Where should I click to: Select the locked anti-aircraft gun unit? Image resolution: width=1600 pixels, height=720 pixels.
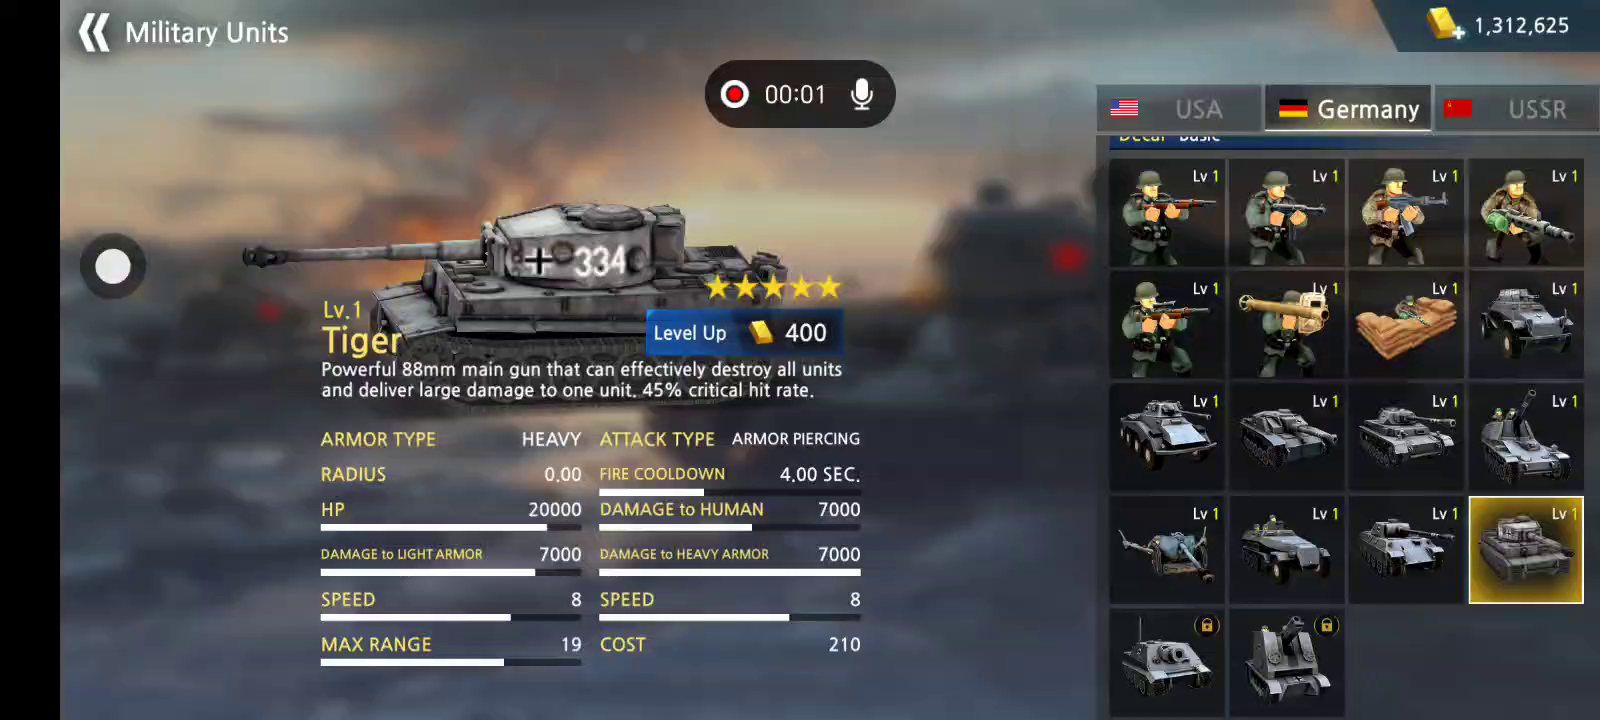(1286, 662)
